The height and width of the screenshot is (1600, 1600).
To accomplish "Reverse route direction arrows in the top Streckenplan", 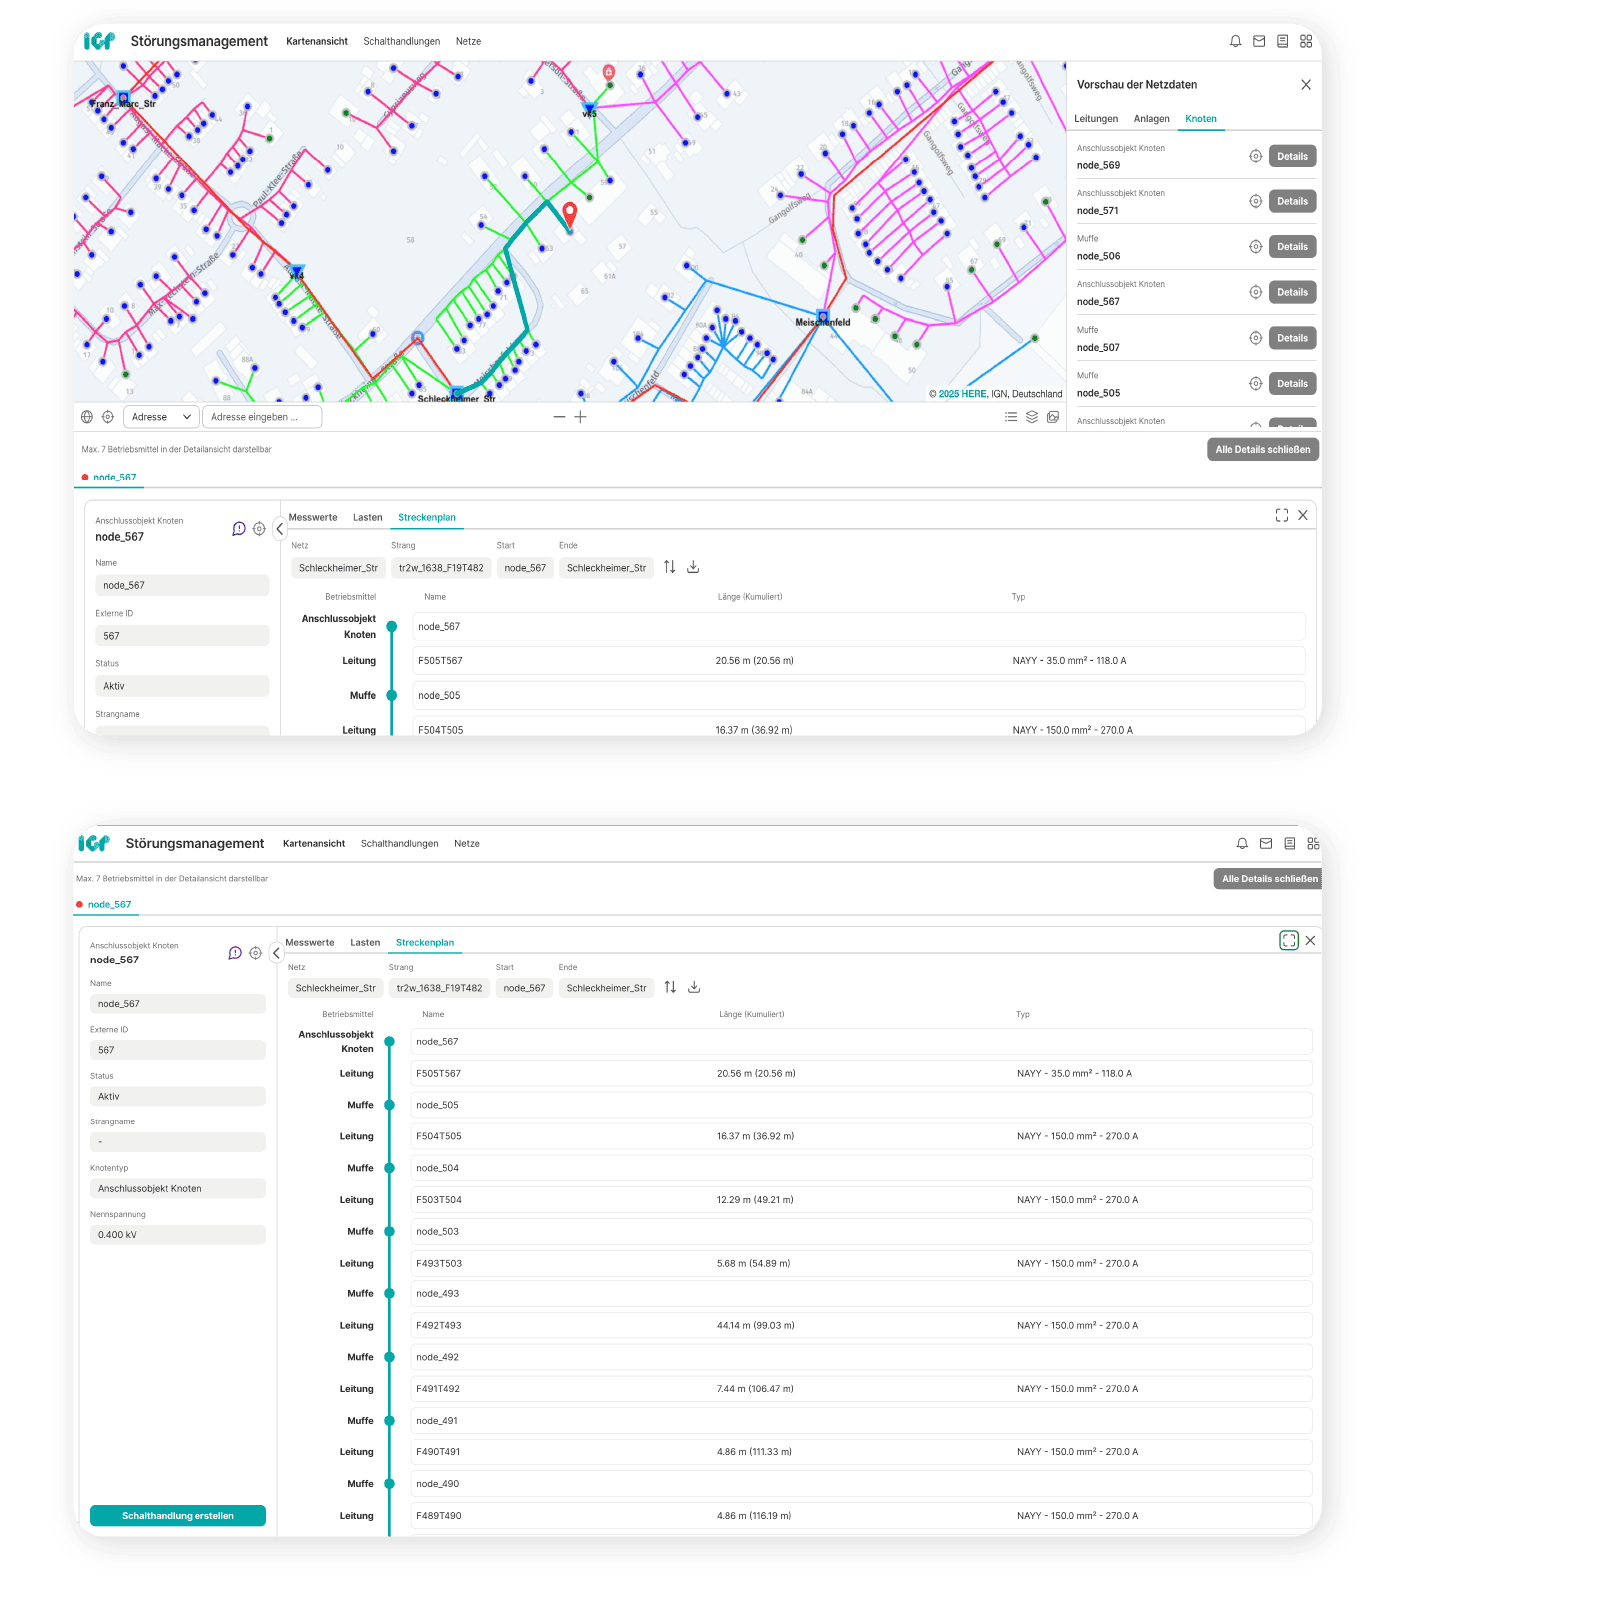I will (670, 567).
